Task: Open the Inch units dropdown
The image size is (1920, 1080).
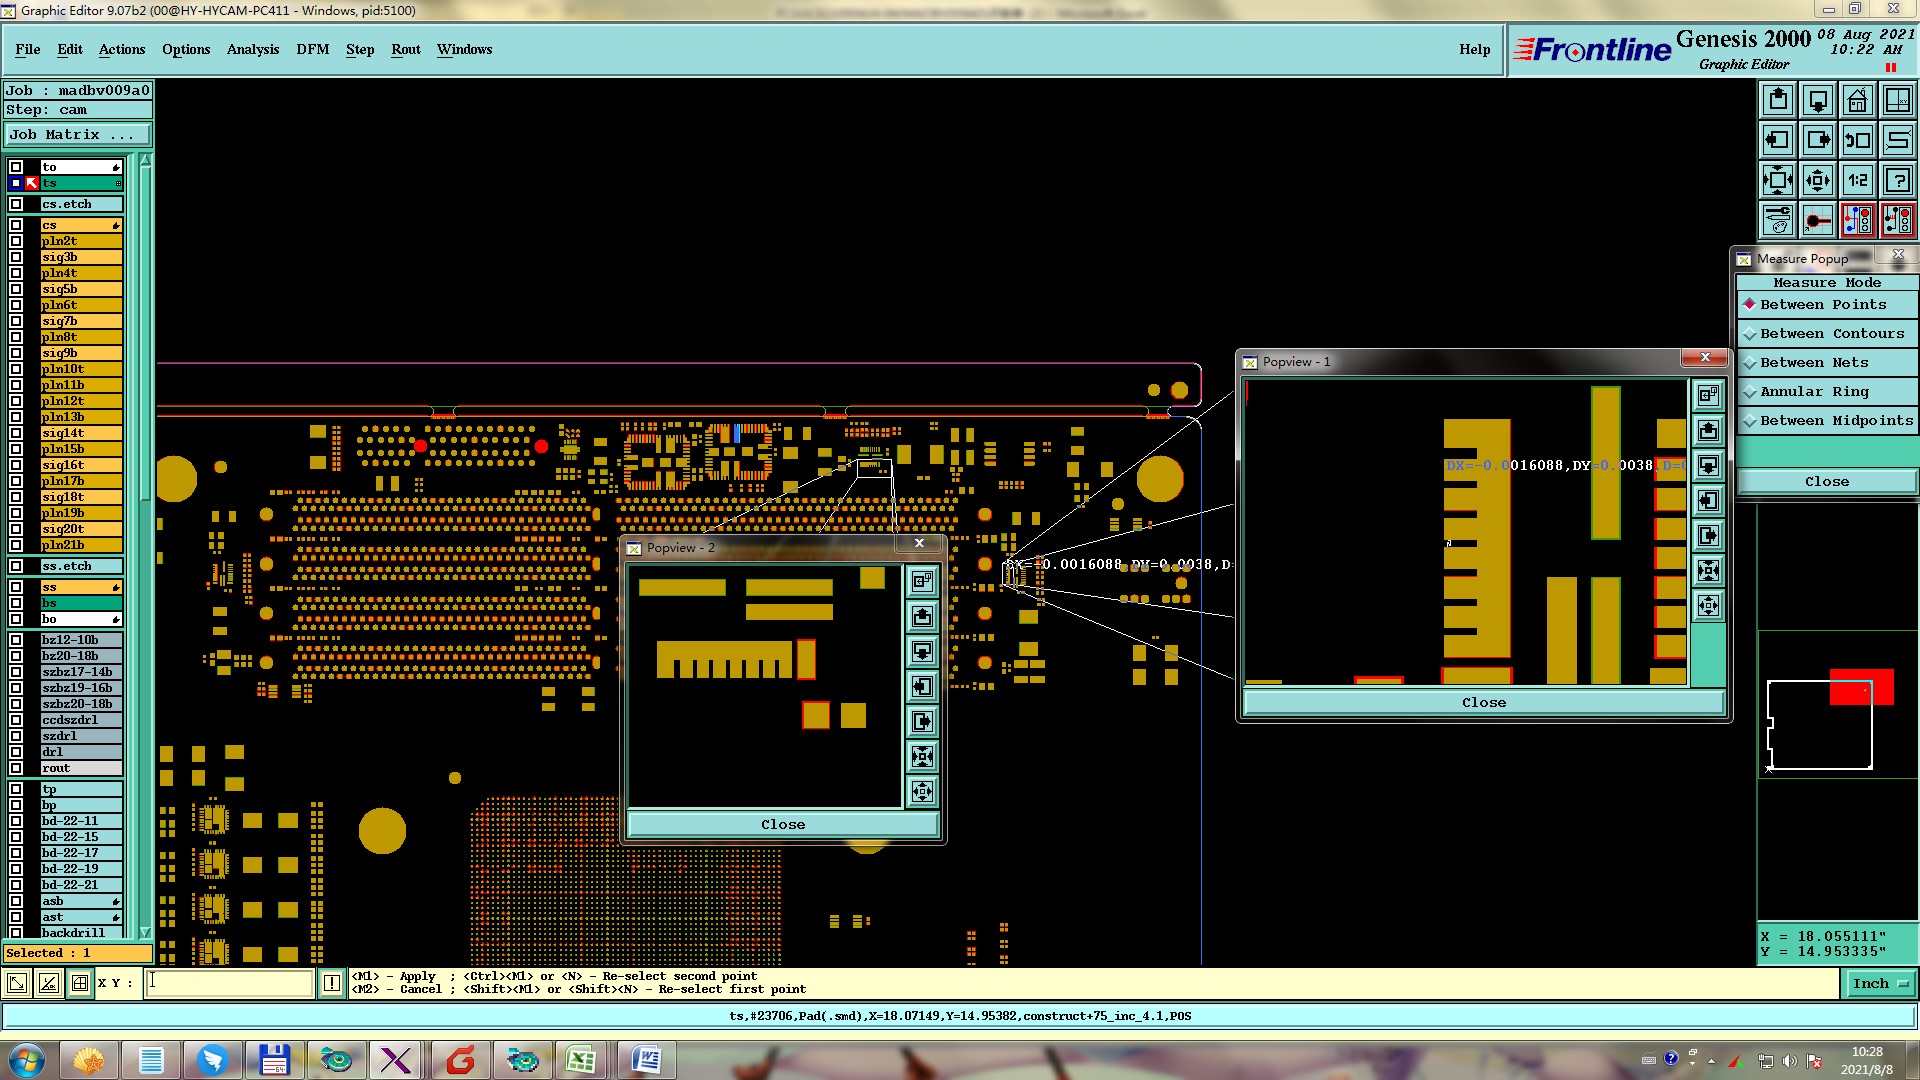Action: 1880,984
